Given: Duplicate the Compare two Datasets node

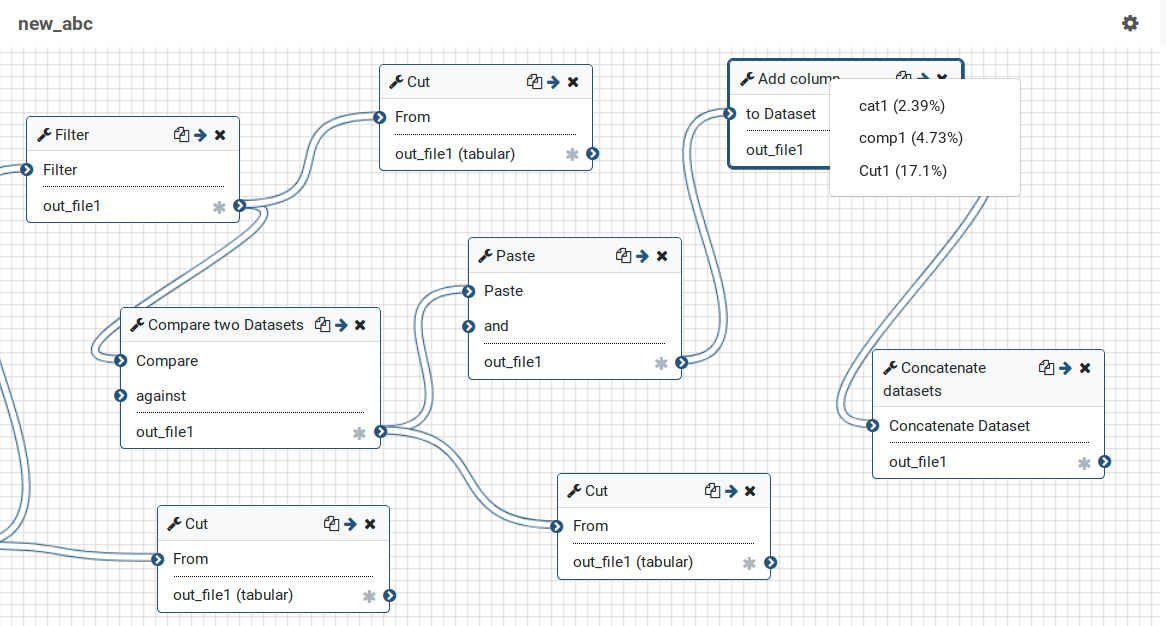Looking at the screenshot, I should pos(322,325).
